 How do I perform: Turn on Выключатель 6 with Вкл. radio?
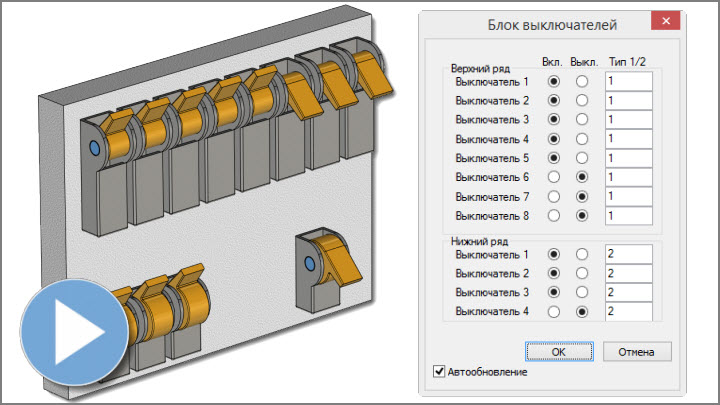click(x=552, y=177)
